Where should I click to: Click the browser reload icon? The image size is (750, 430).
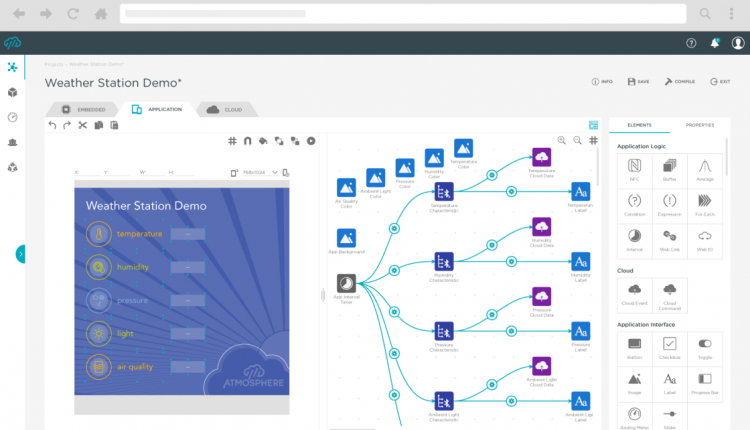(73, 14)
